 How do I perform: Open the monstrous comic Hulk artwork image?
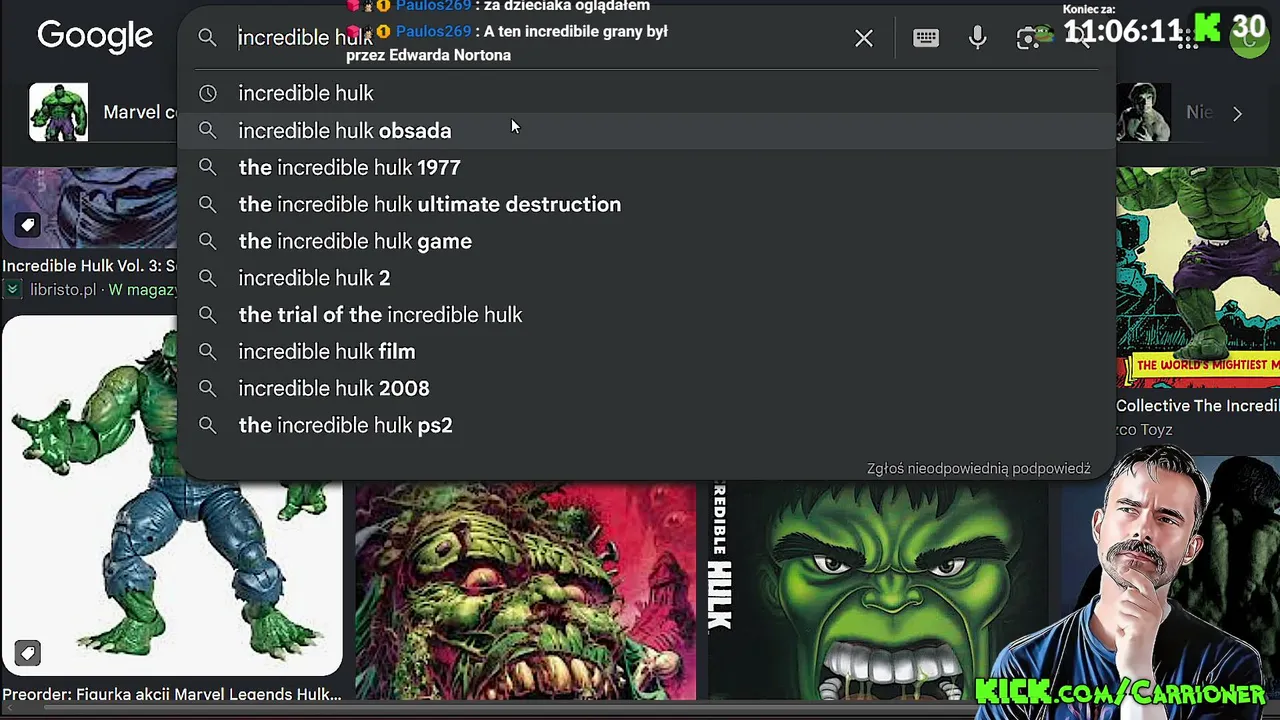(525, 592)
